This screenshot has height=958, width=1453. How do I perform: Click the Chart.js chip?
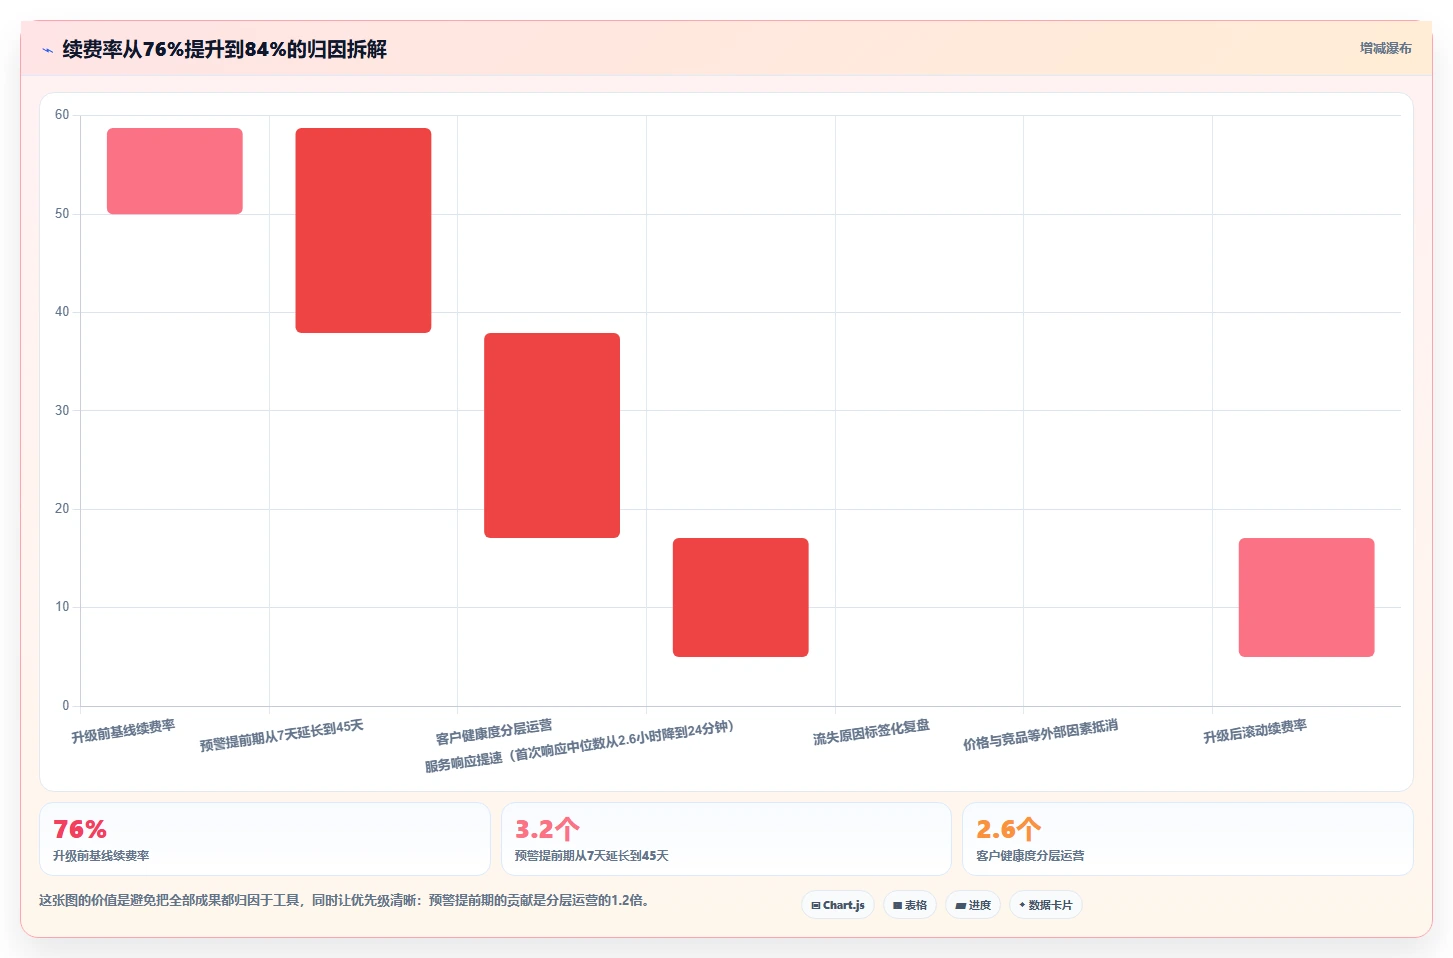click(838, 905)
